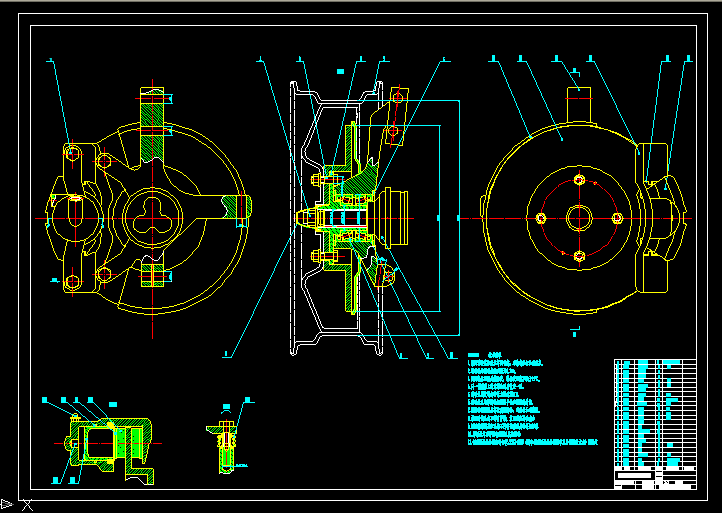Select the red dashed bolt pitch circle
The width and height of the screenshot is (722, 513).
coord(579,218)
